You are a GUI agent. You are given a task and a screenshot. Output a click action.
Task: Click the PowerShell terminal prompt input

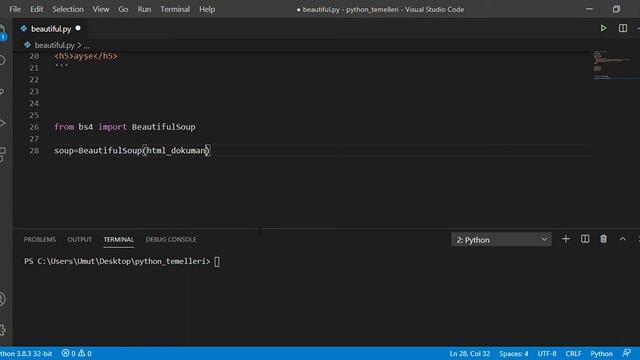[x=217, y=262]
